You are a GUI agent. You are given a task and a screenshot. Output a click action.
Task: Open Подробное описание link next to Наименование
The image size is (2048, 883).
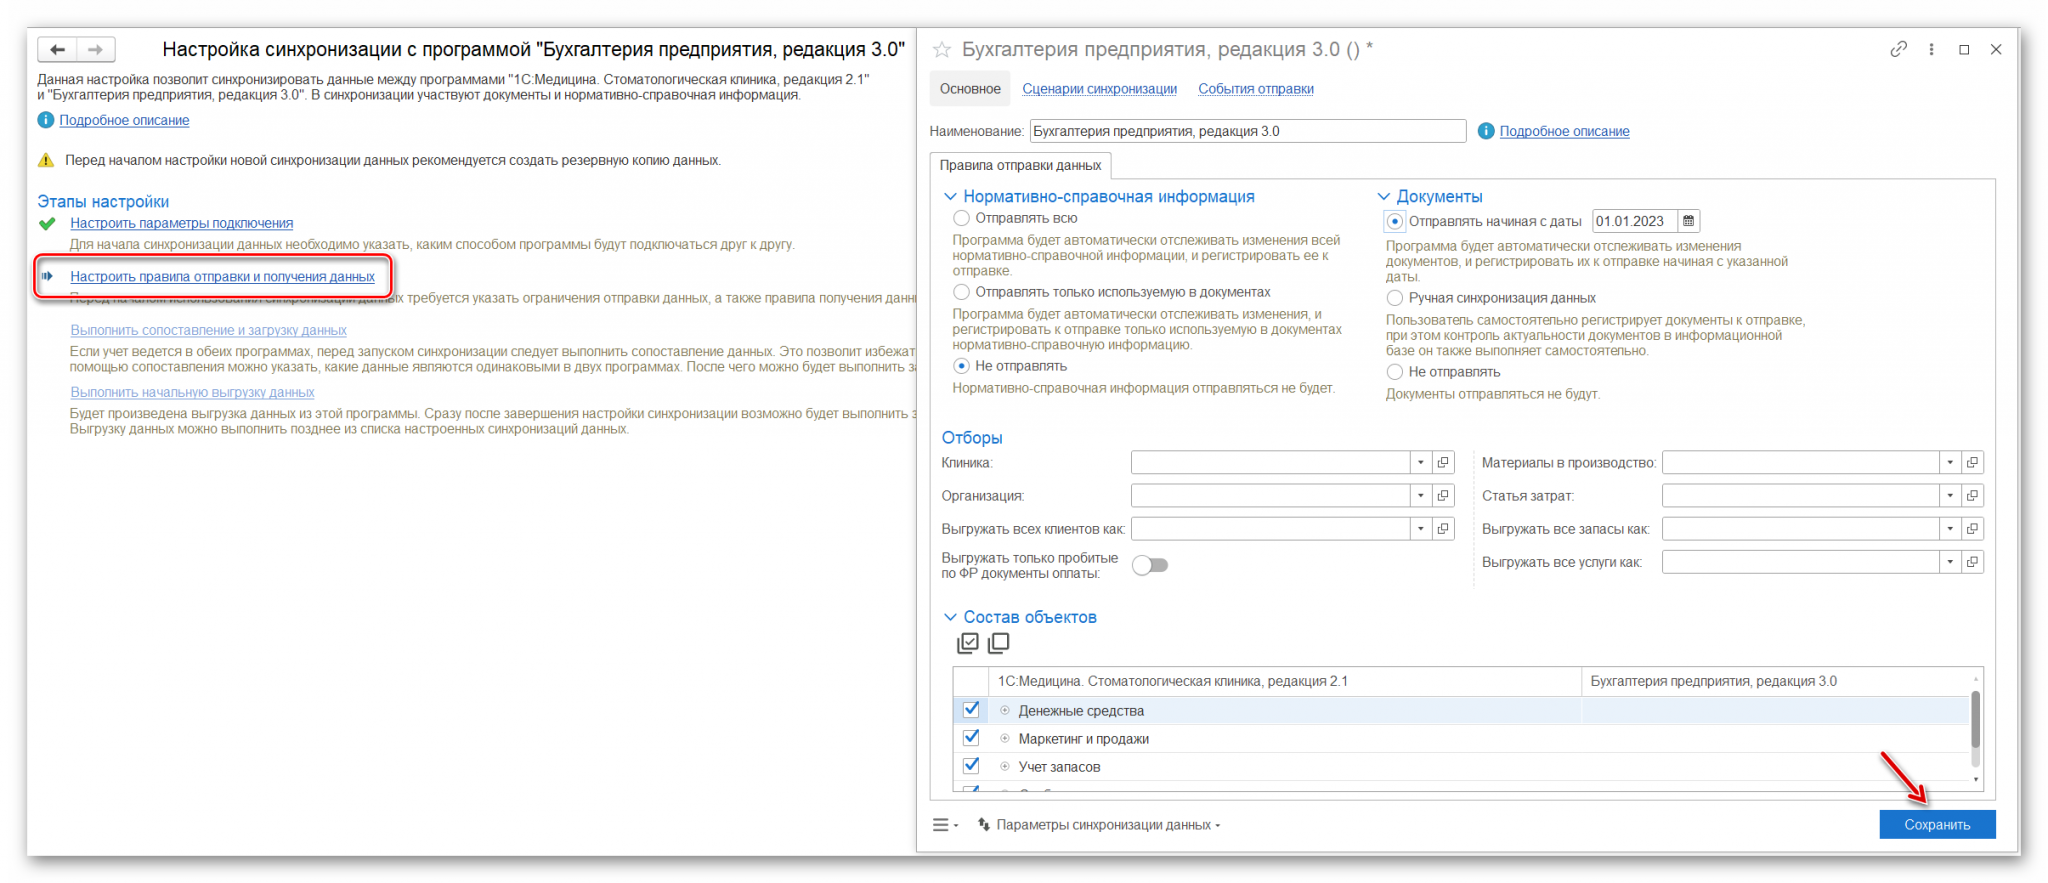tap(1564, 131)
